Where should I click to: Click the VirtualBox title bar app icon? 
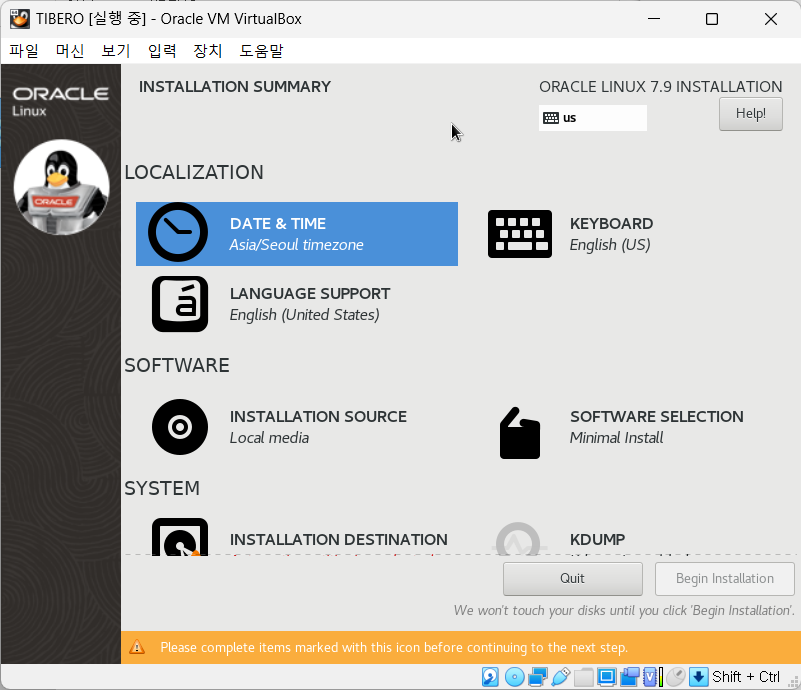[x=19, y=19]
